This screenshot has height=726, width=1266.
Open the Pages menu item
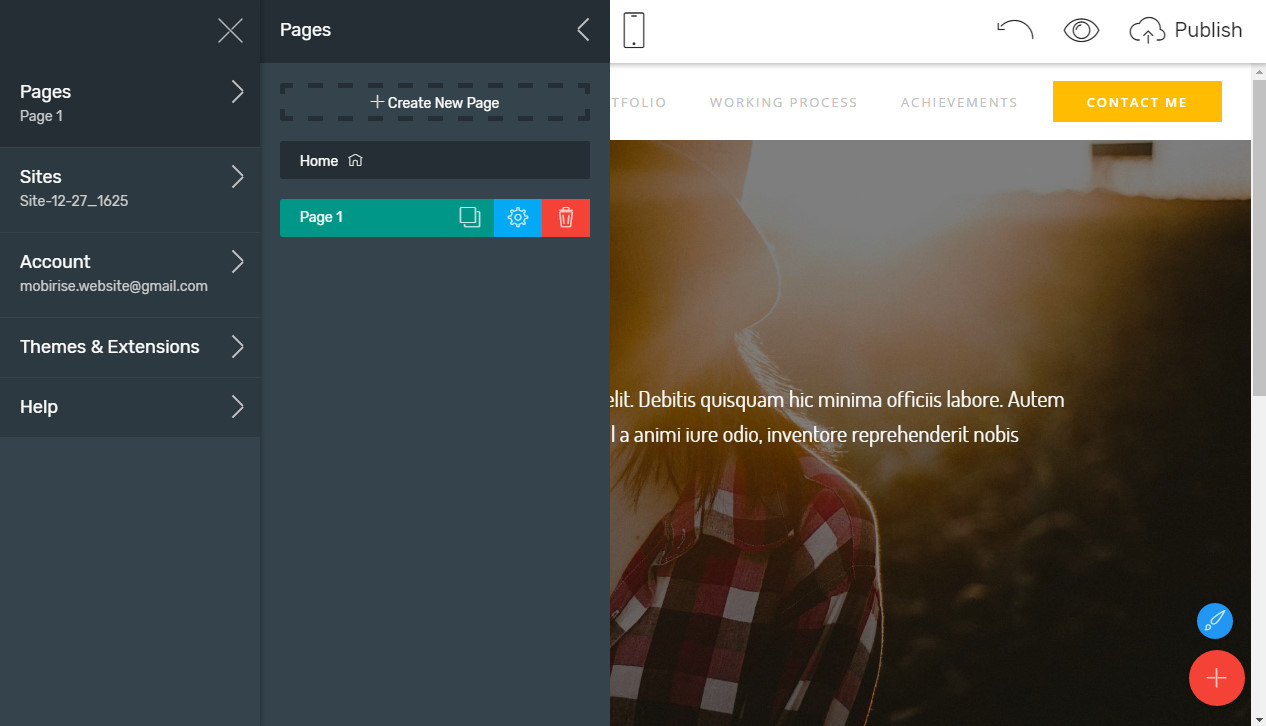point(130,105)
